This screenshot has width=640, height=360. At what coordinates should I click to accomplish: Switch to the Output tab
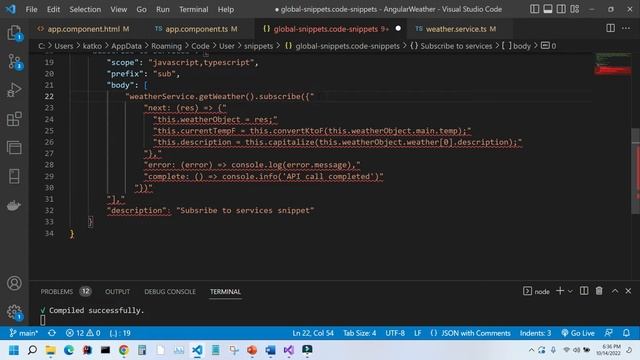pos(118,291)
